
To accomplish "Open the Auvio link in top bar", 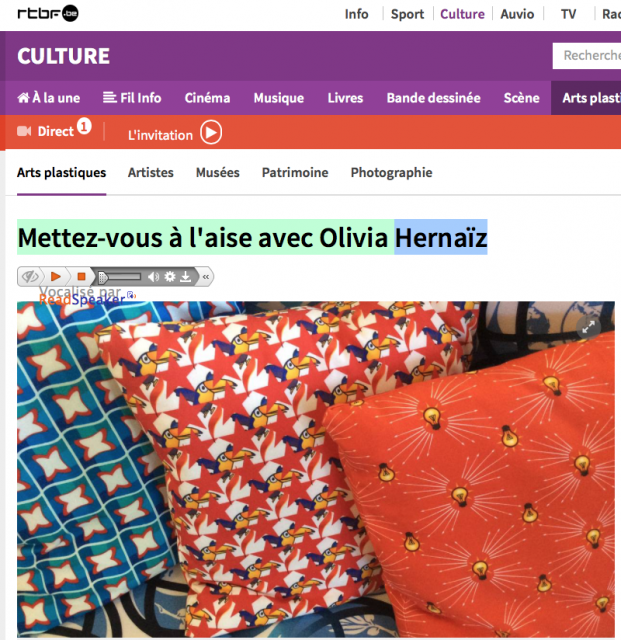I will coord(517,14).
